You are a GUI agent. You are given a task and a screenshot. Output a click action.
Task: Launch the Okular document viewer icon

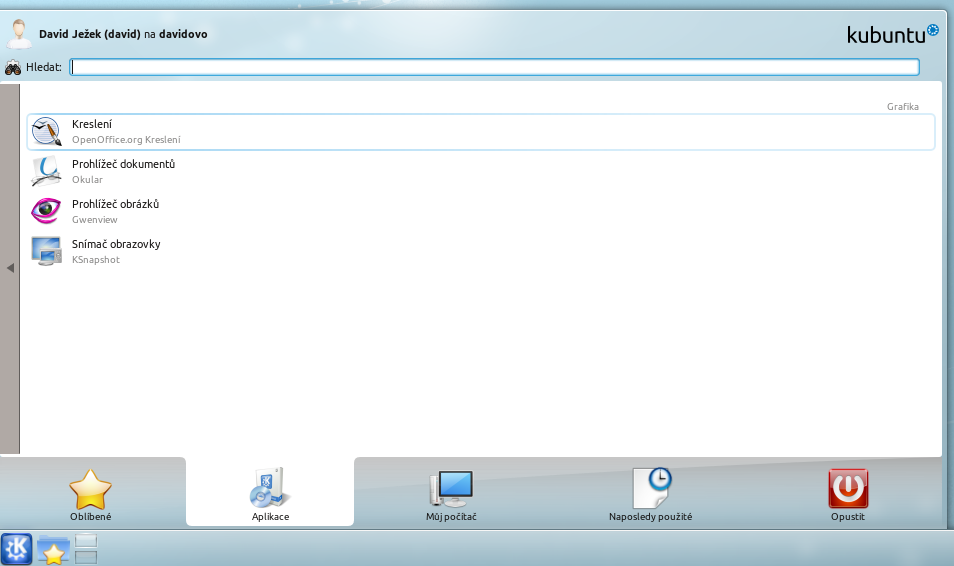coord(46,172)
